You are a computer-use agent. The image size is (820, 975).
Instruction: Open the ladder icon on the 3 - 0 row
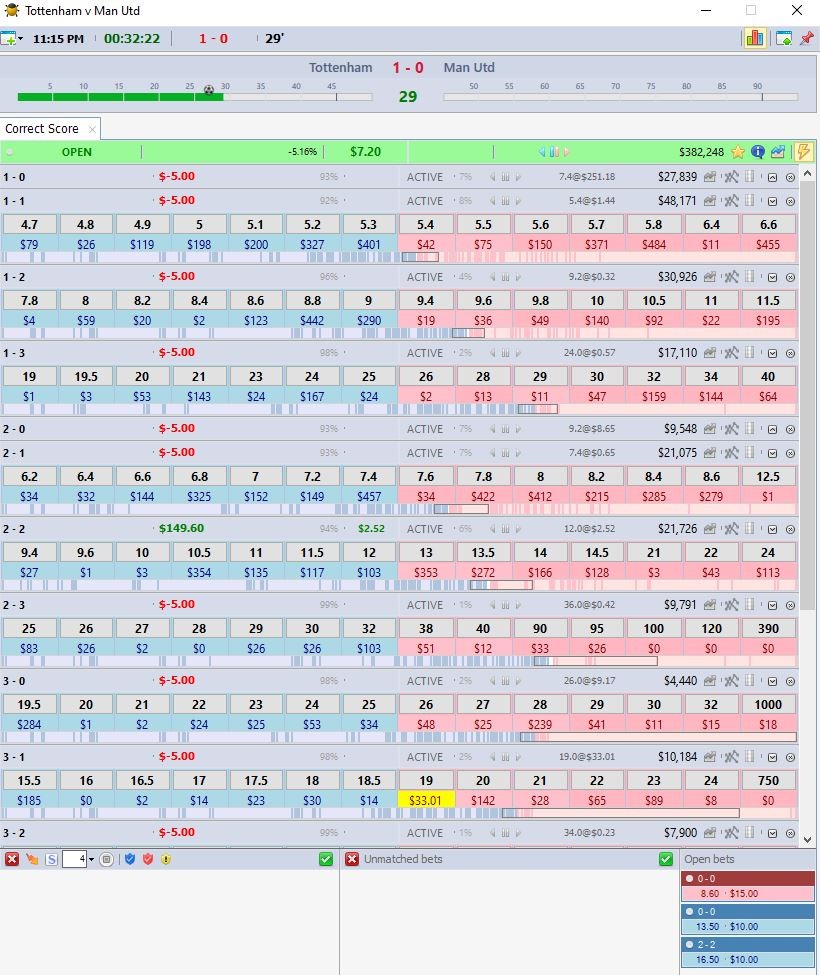[750, 680]
